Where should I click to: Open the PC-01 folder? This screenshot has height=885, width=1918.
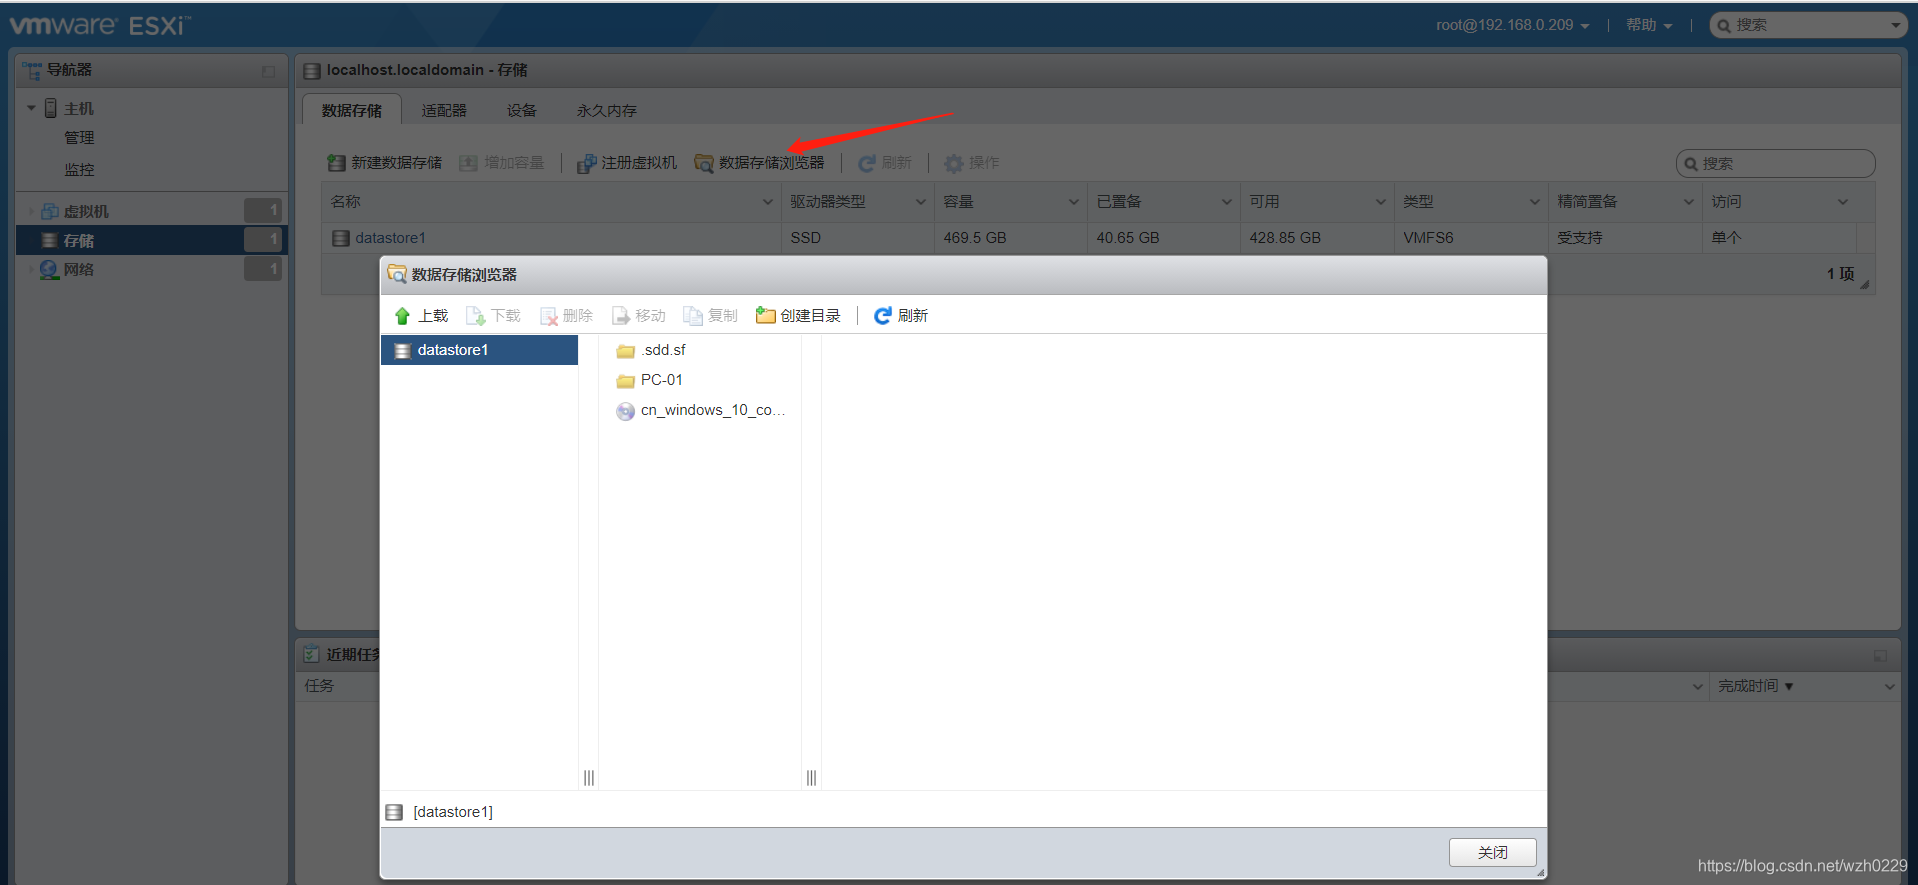[650, 380]
